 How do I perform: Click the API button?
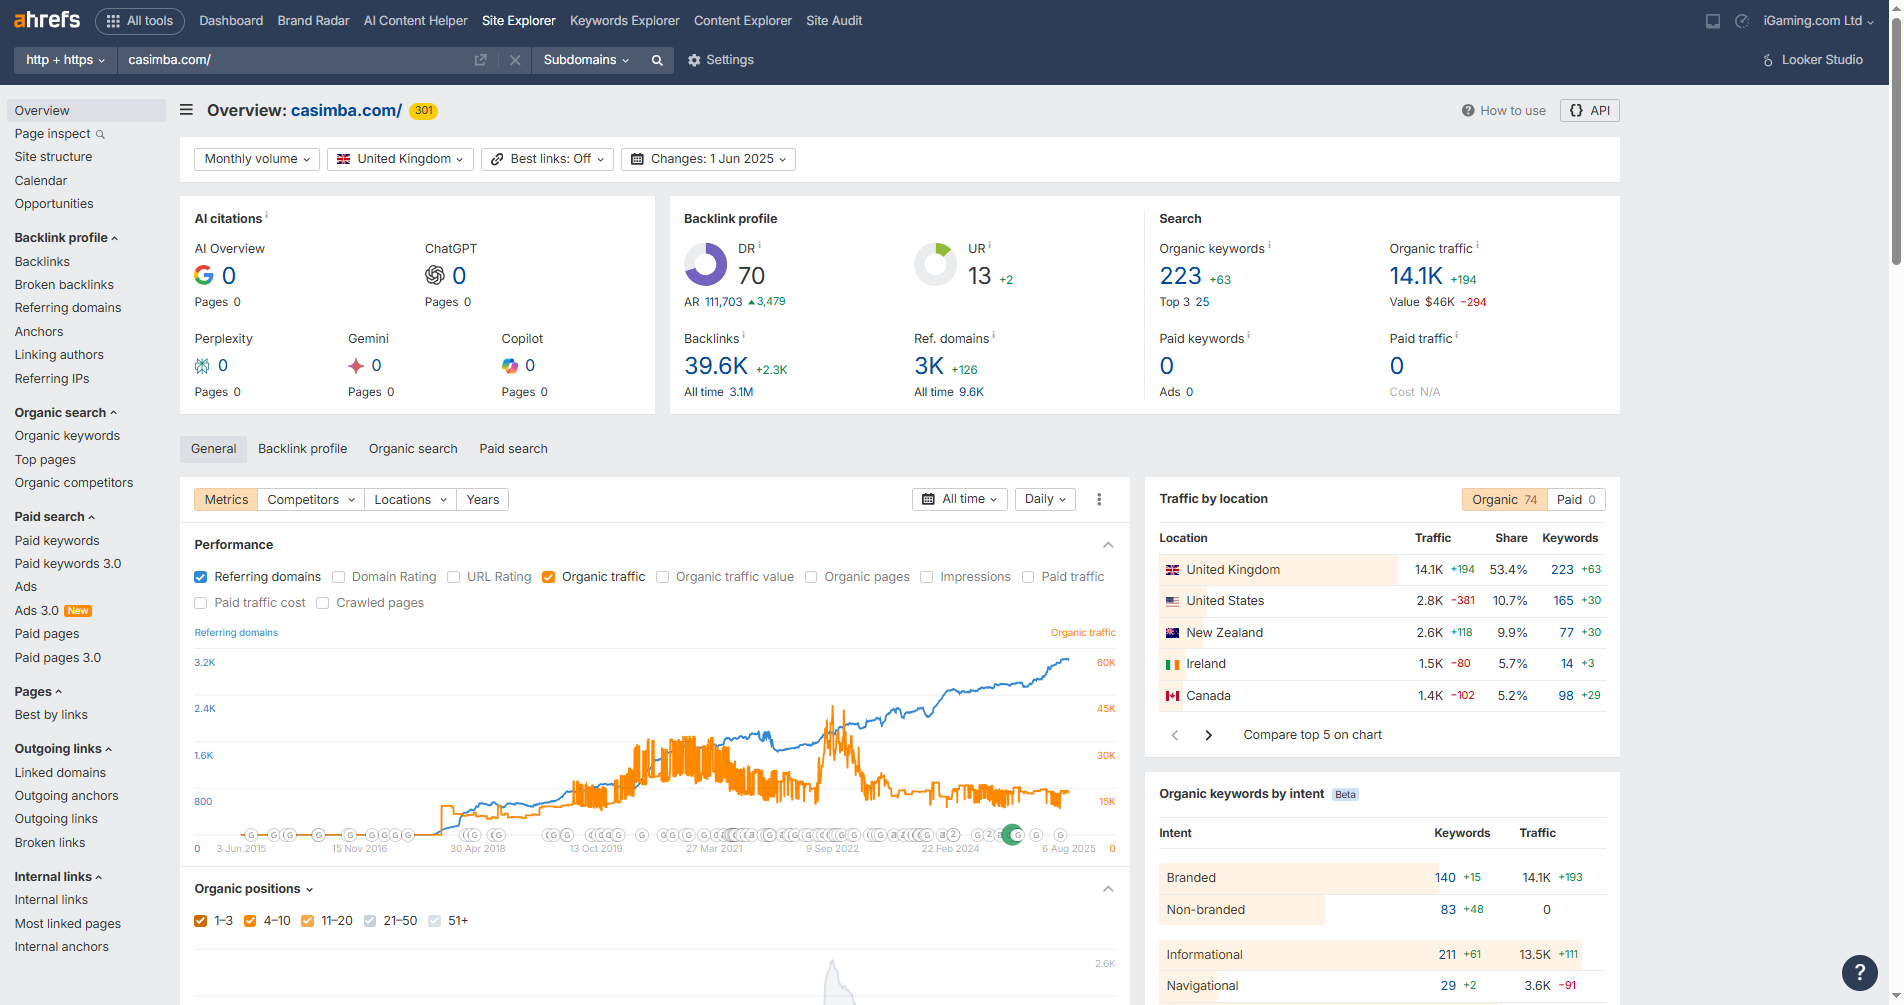click(1589, 111)
